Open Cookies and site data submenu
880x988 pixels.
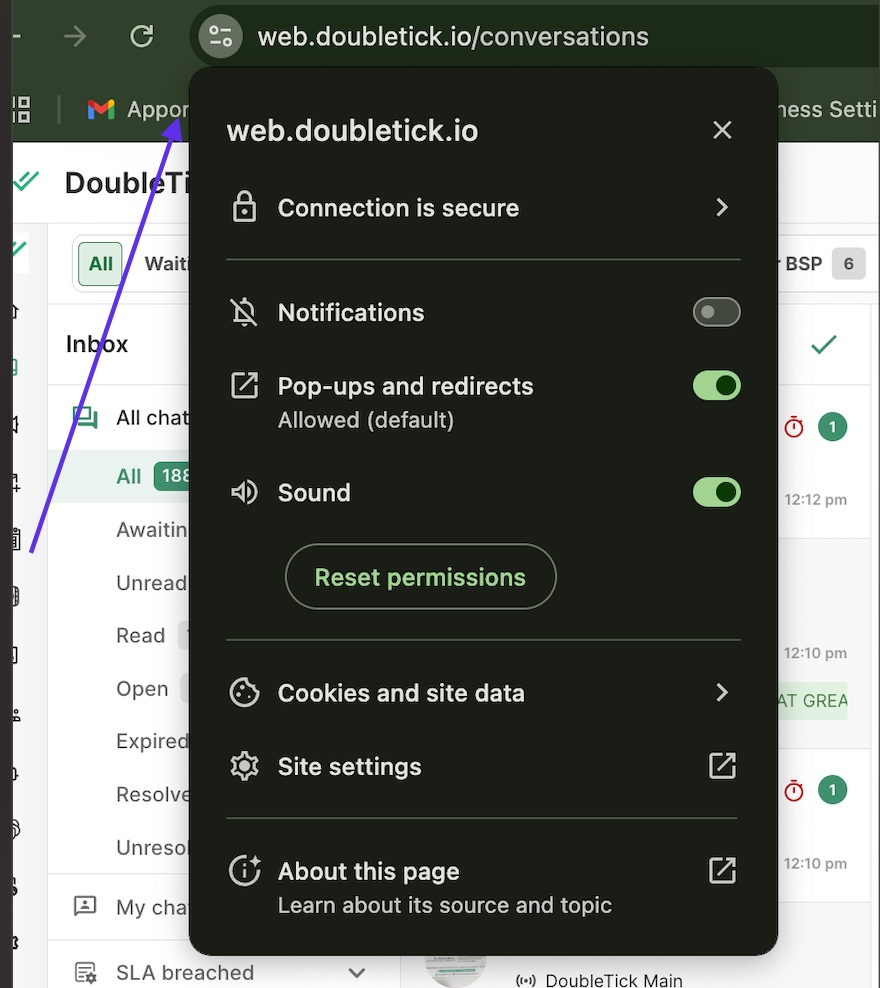[722, 693]
